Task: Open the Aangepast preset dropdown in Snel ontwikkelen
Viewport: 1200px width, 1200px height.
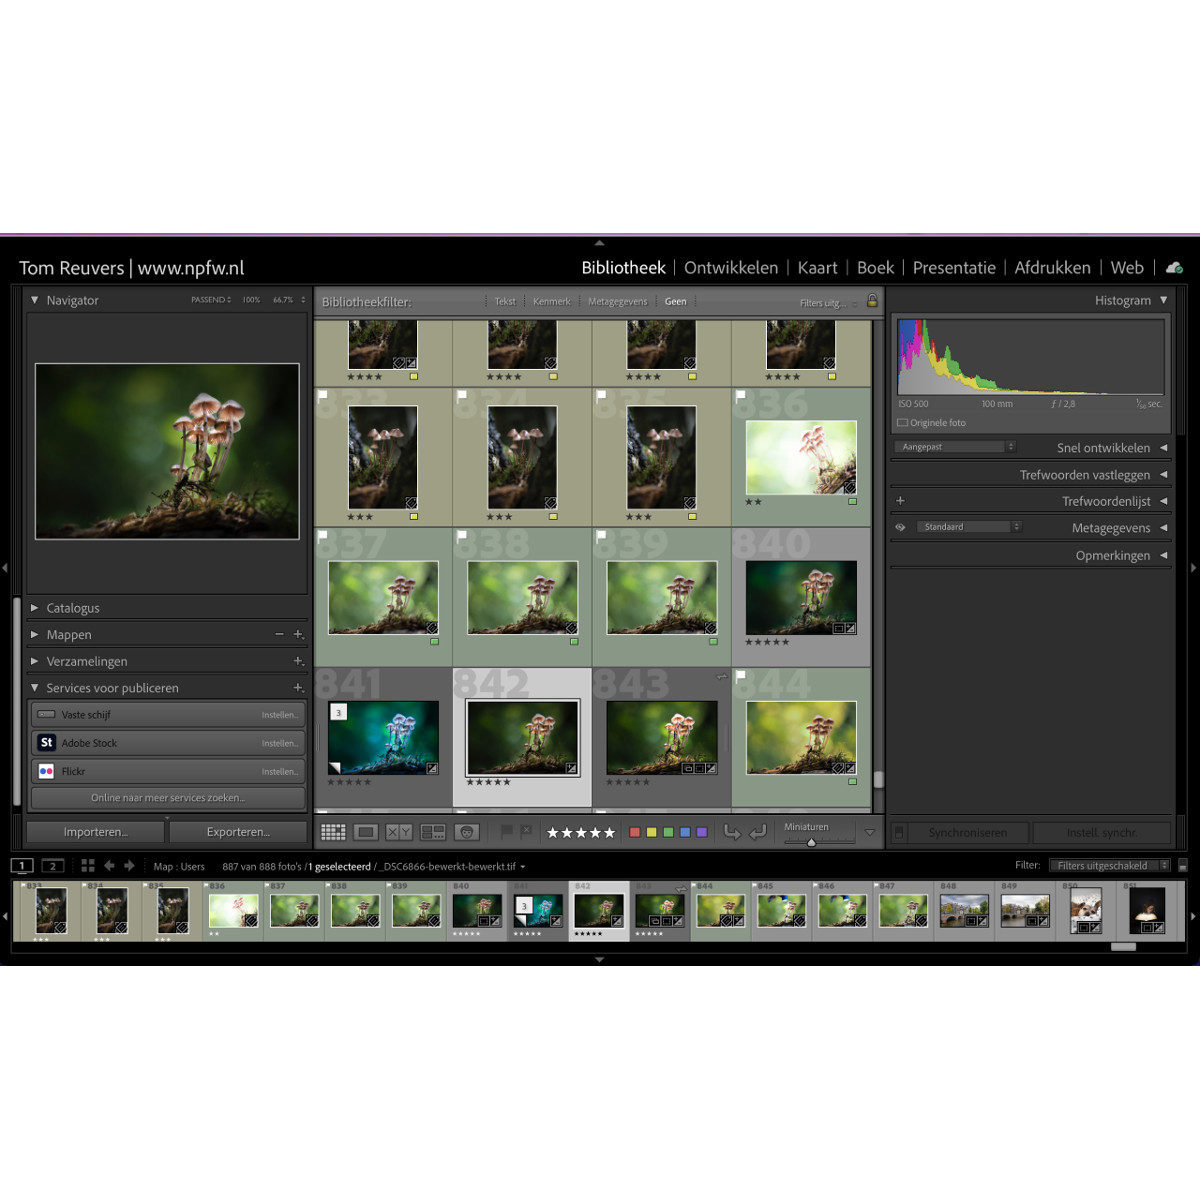Action: click(x=952, y=446)
